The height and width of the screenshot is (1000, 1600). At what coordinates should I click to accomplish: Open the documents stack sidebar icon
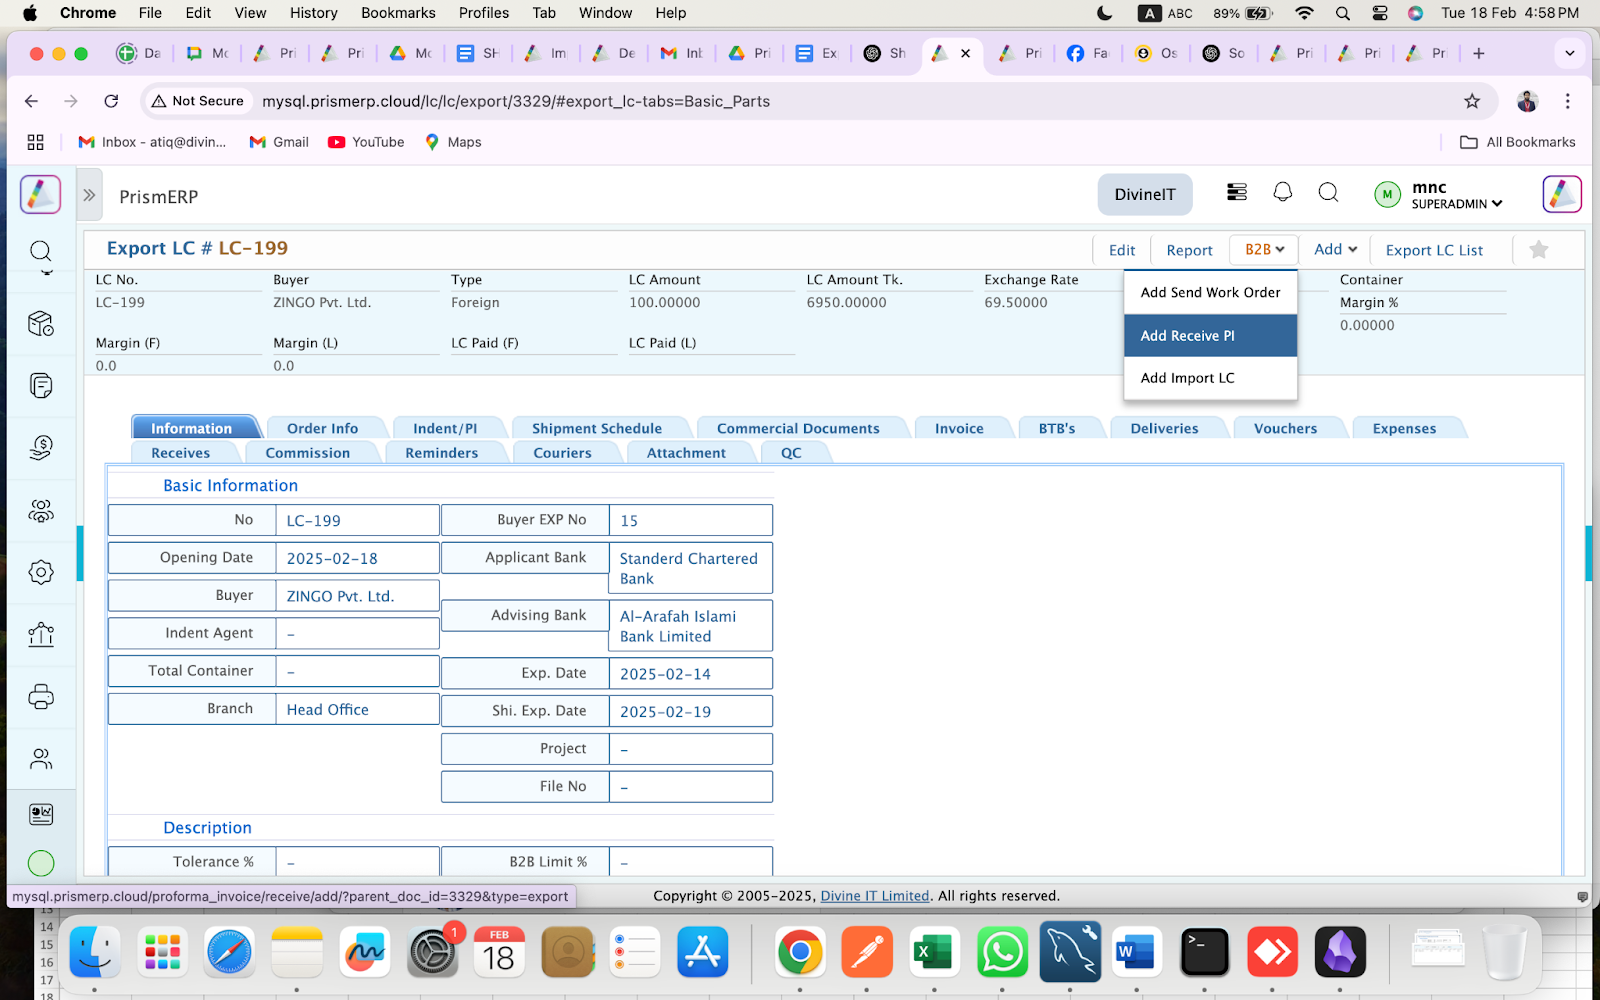coord(41,385)
